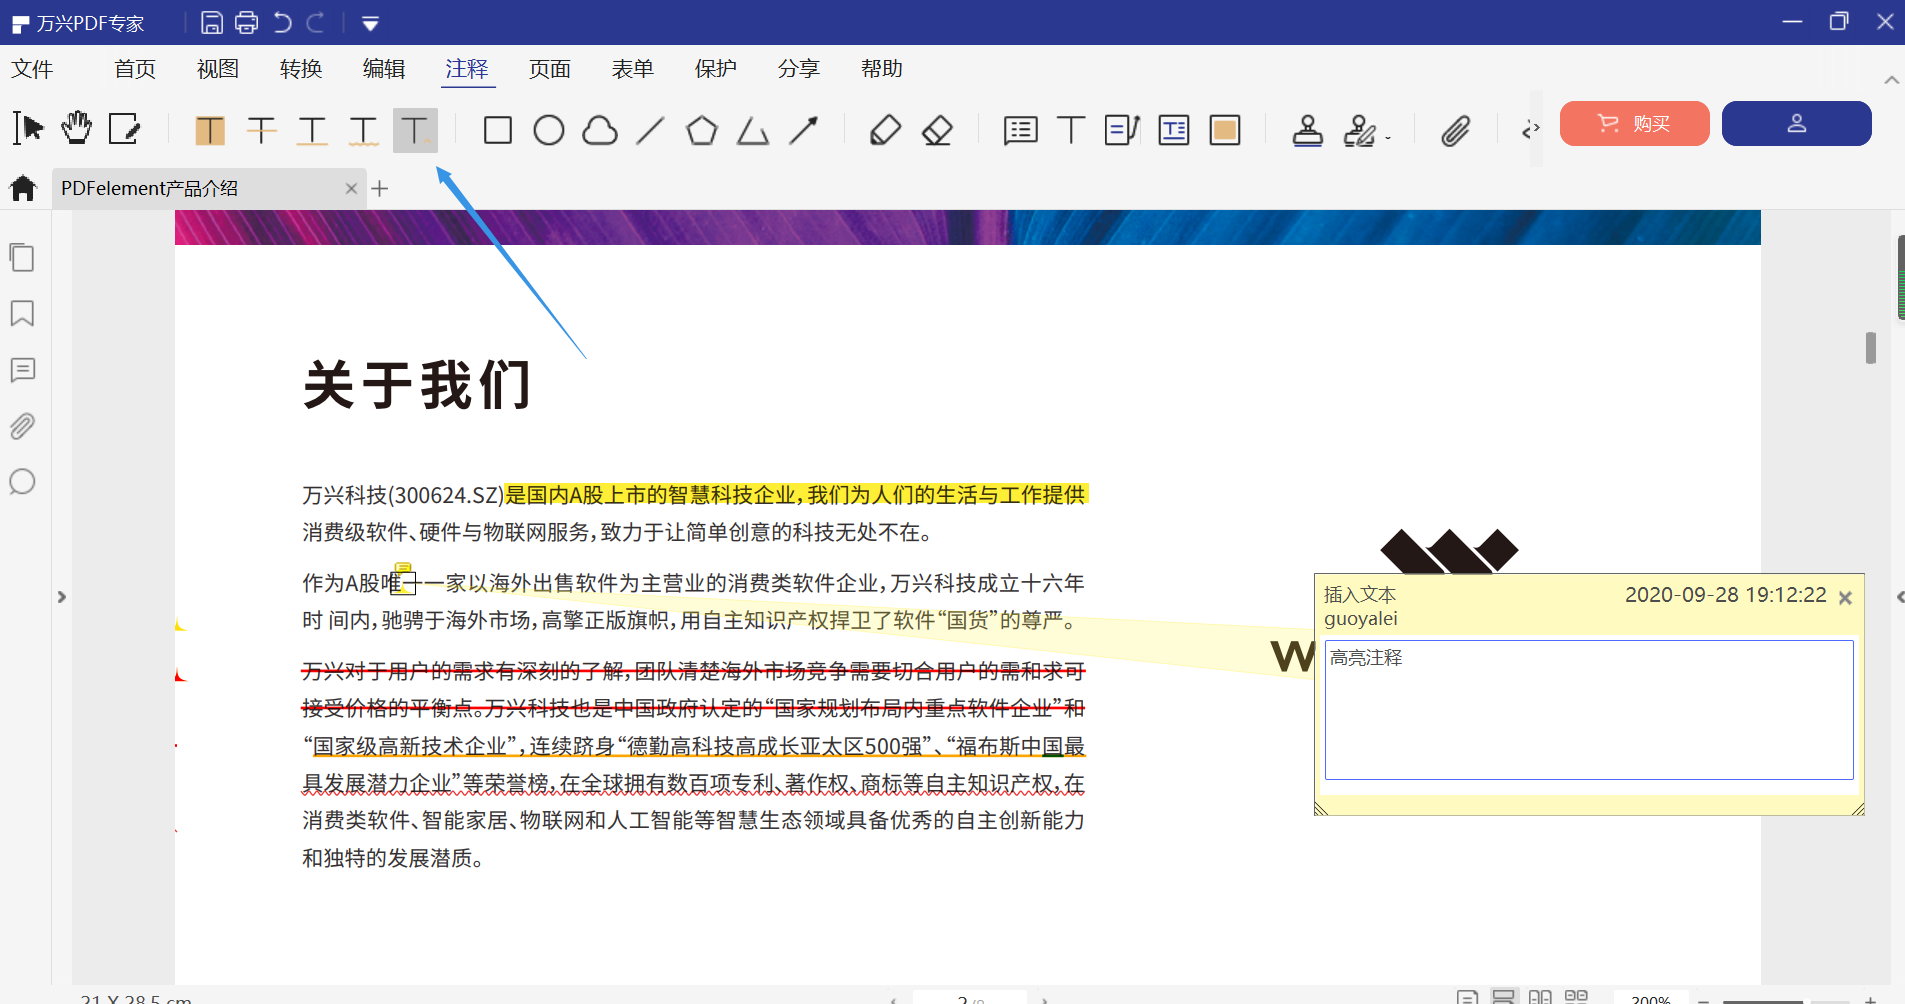Switch to the 视图 tab

click(218, 69)
